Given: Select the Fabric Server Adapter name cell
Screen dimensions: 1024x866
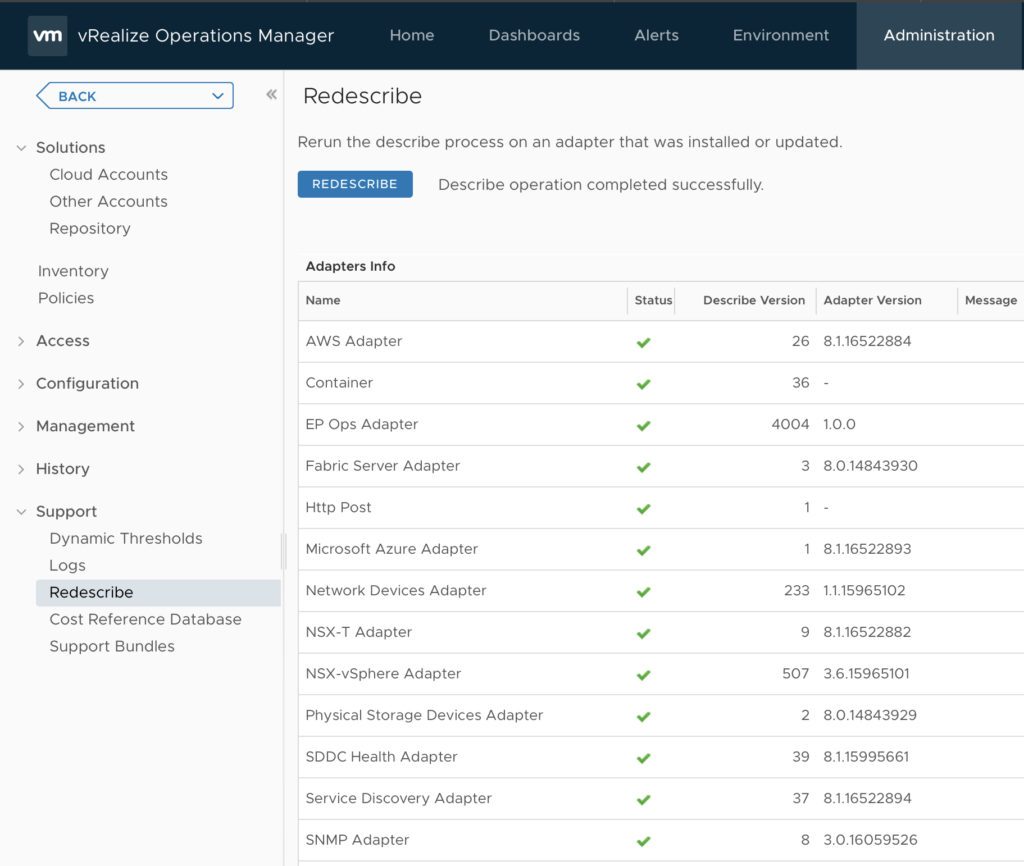Looking at the screenshot, I should tap(383, 466).
